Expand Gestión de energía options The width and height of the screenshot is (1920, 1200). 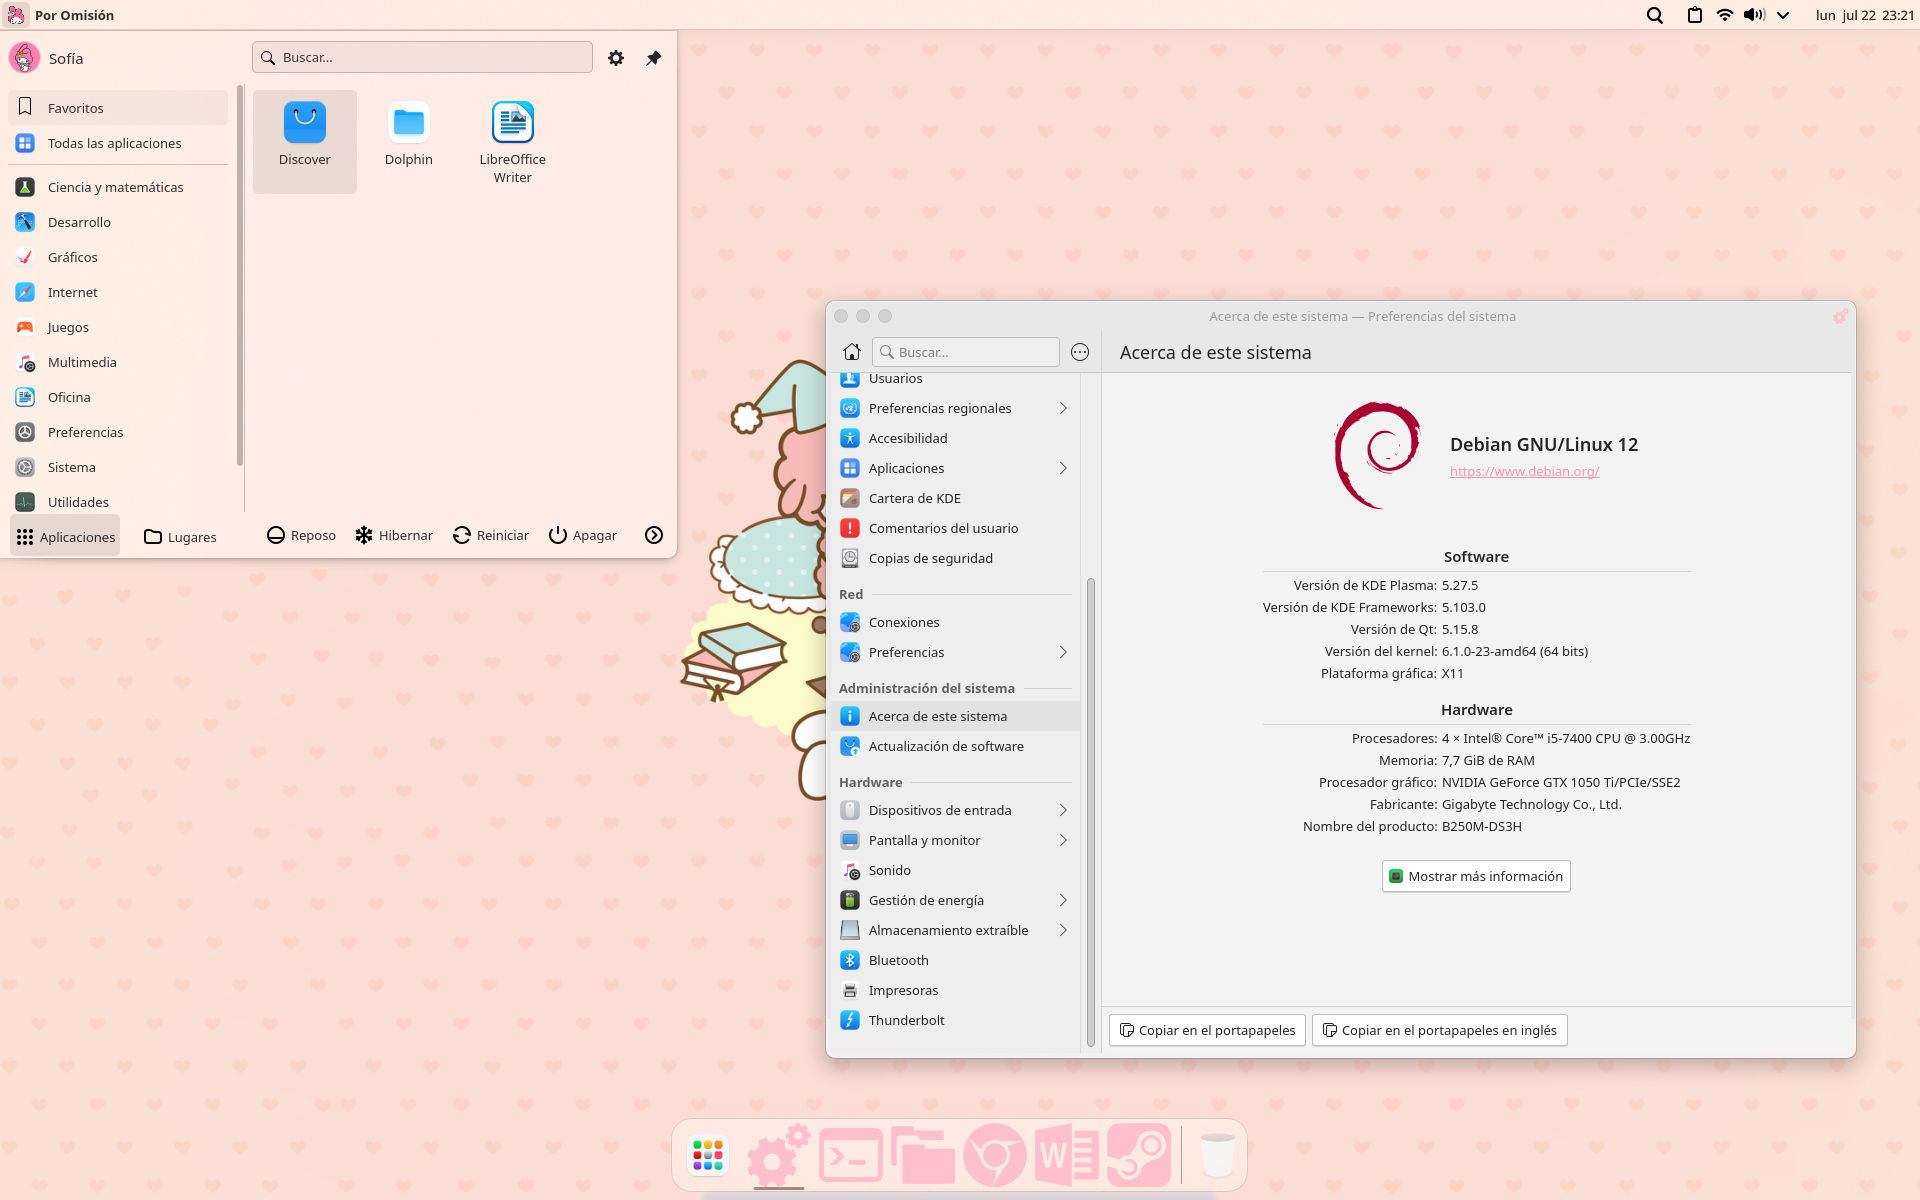click(1062, 900)
